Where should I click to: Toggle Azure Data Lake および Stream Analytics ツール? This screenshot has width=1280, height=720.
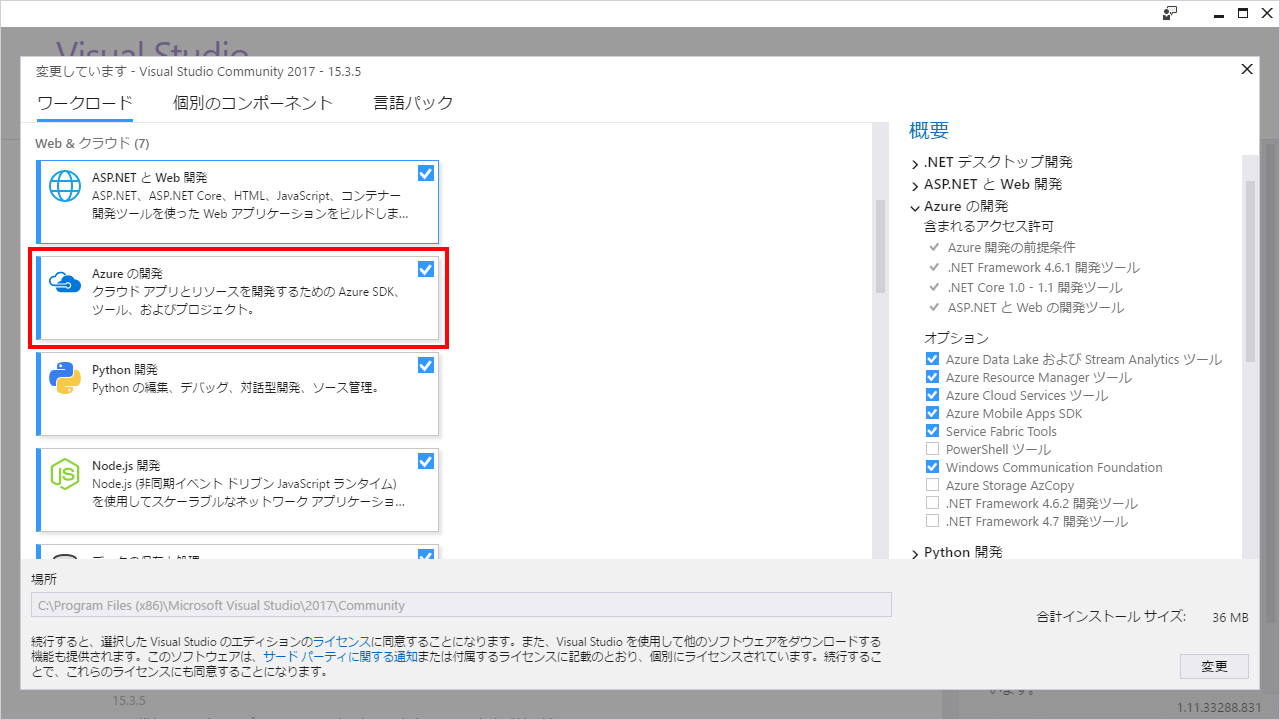coord(933,359)
